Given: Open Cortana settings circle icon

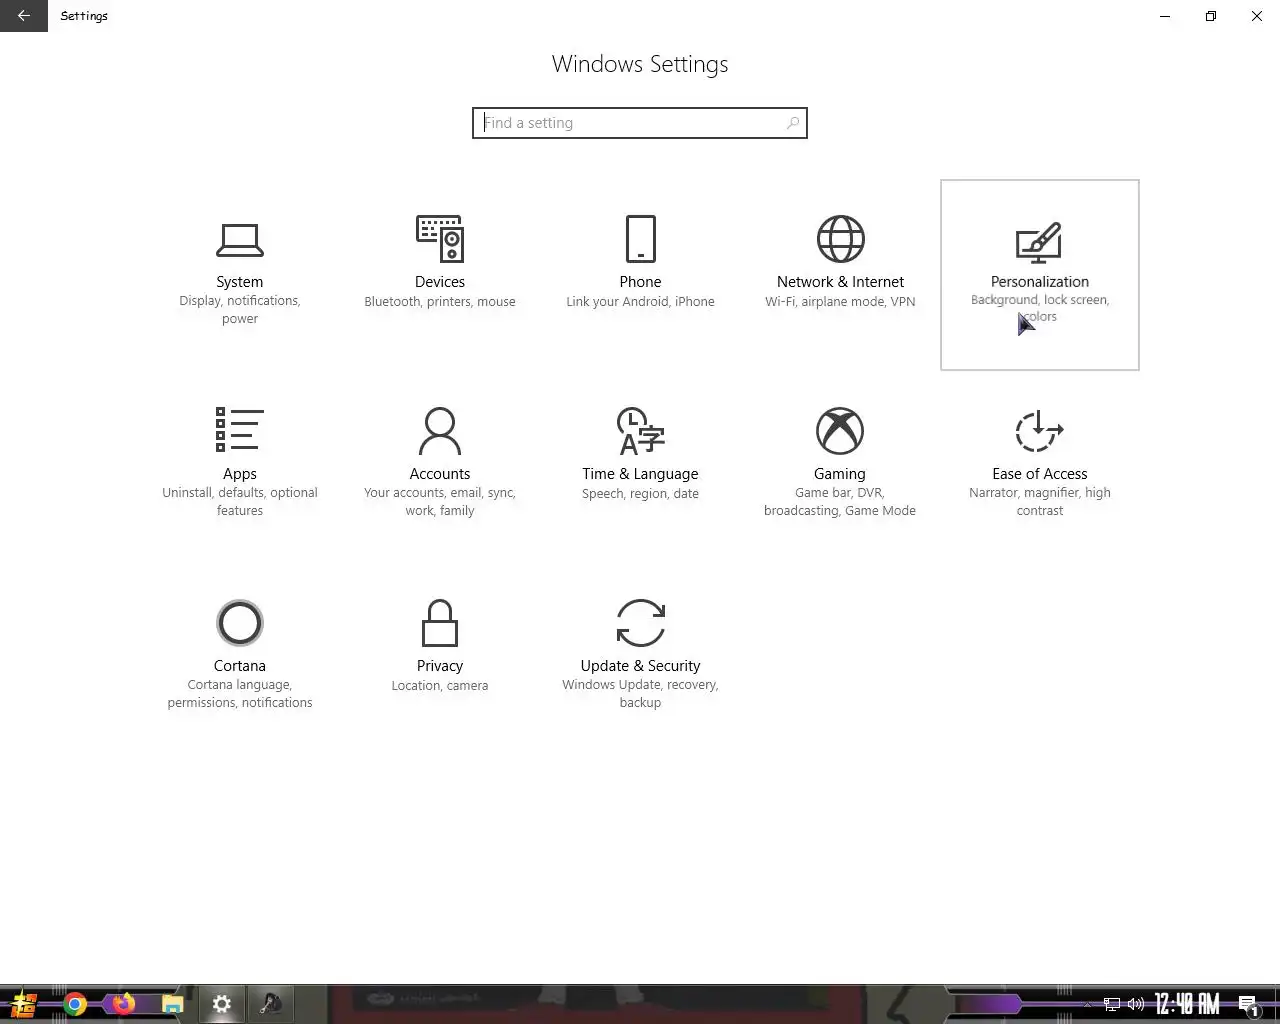Looking at the screenshot, I should [240, 623].
